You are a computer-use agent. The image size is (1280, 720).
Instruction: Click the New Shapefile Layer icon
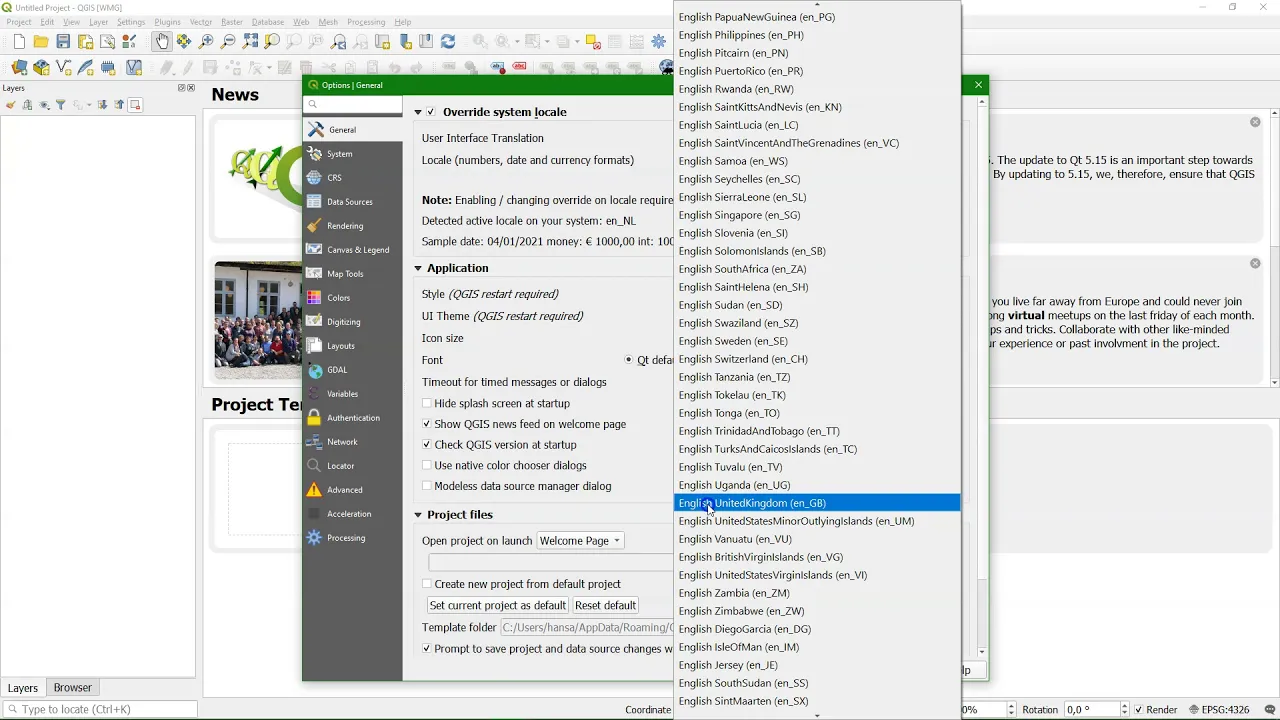tap(64, 68)
